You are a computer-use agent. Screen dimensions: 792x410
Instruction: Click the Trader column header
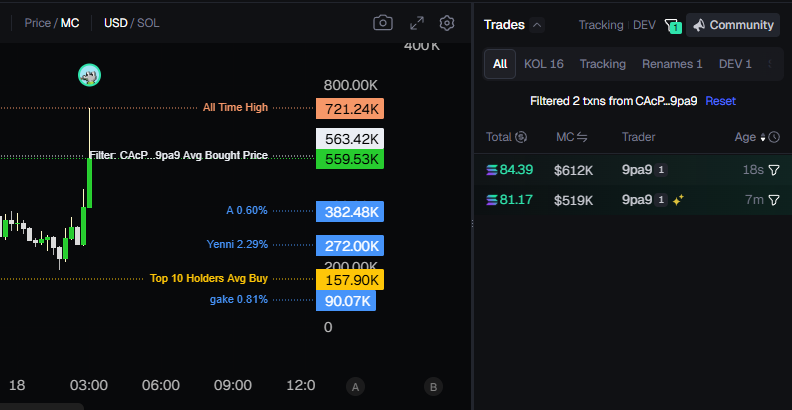(638, 137)
